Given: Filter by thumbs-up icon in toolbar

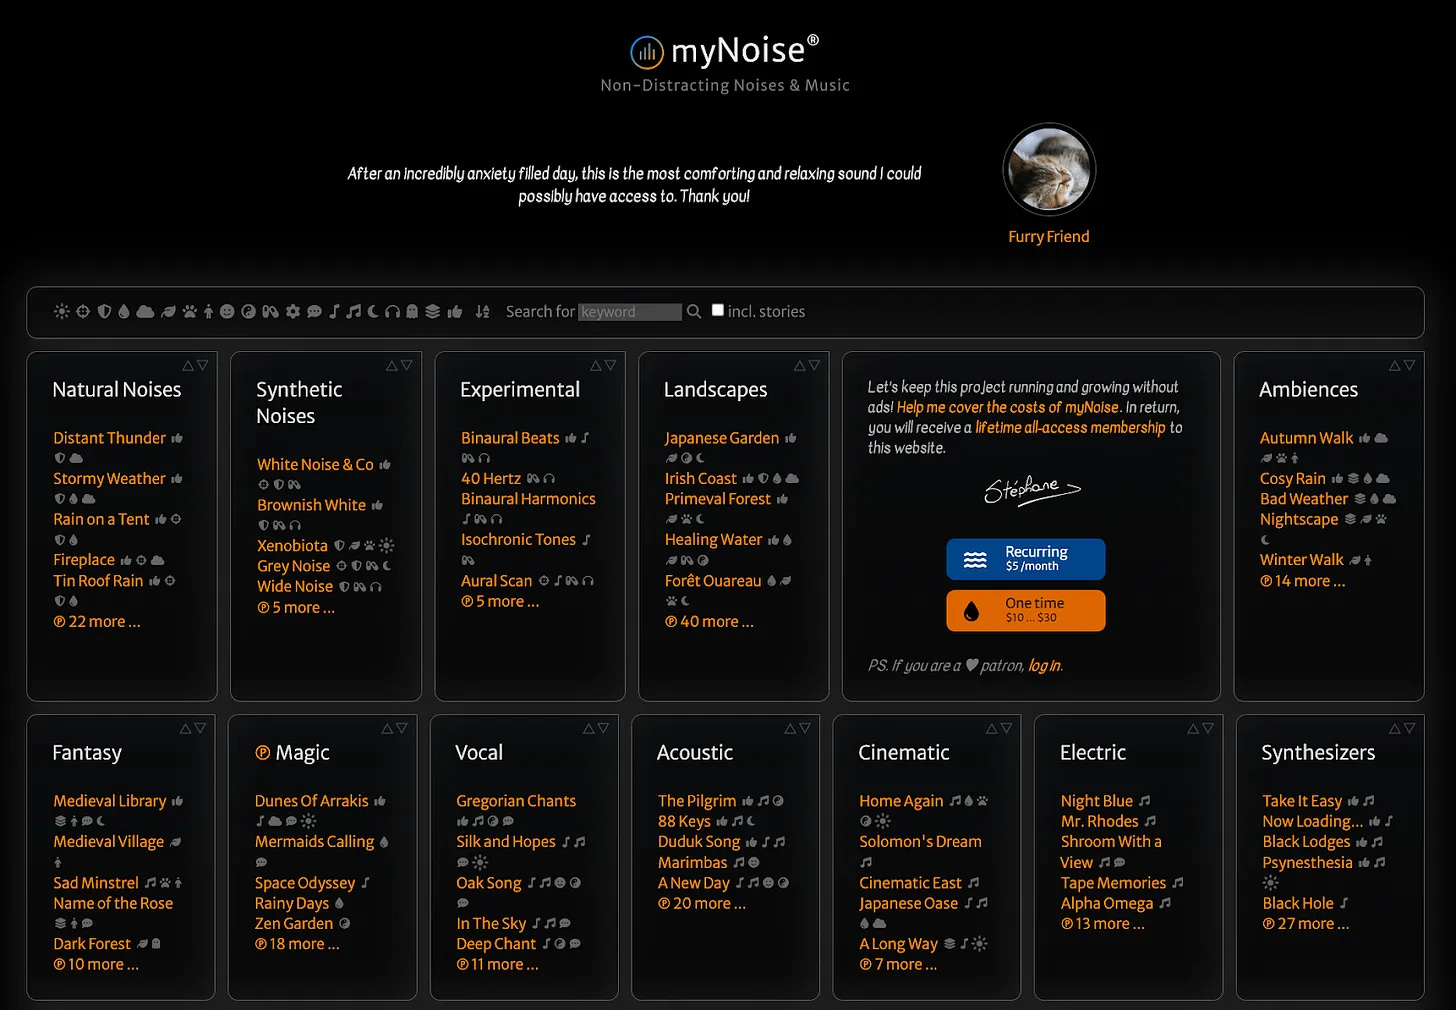Looking at the screenshot, I should [x=455, y=311].
